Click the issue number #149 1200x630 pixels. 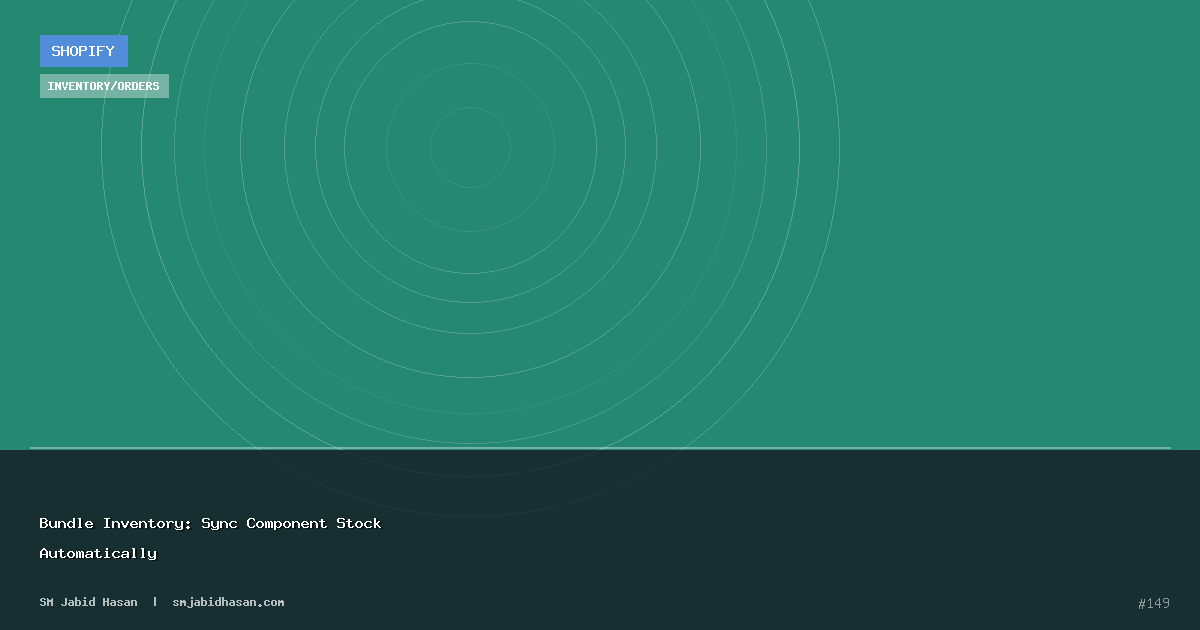(x=1154, y=603)
